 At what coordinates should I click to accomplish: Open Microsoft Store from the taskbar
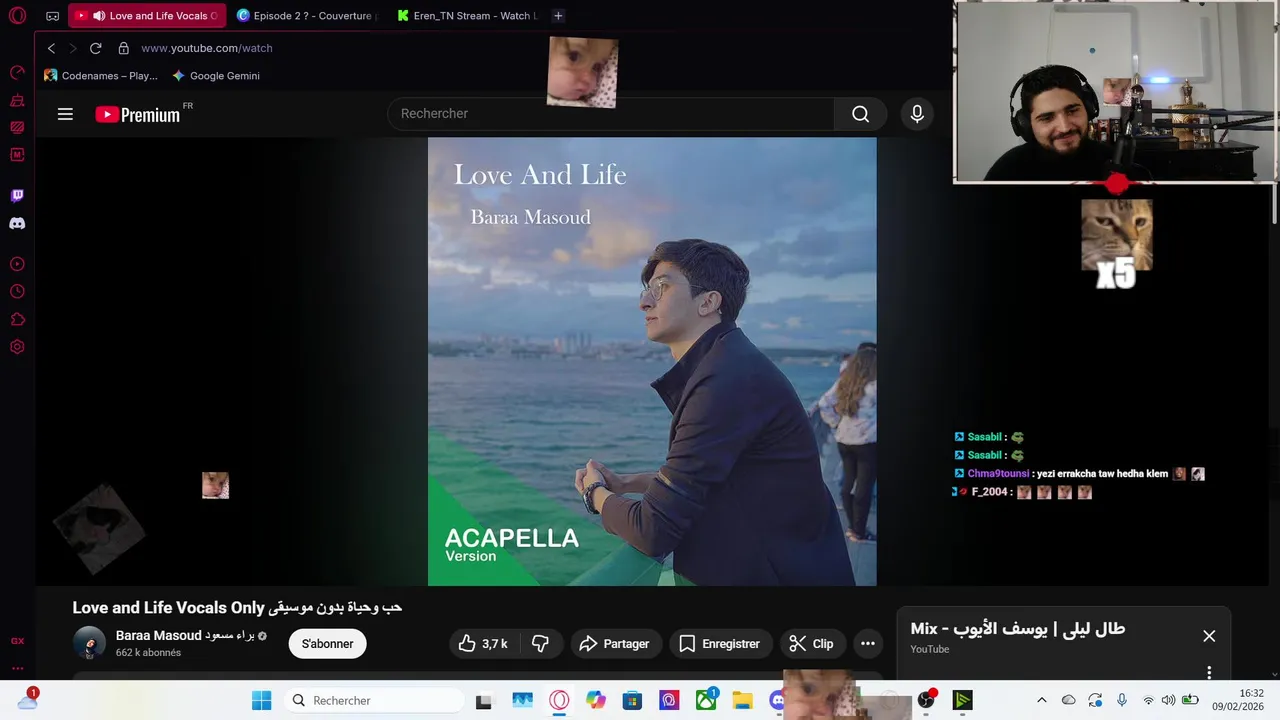click(632, 700)
